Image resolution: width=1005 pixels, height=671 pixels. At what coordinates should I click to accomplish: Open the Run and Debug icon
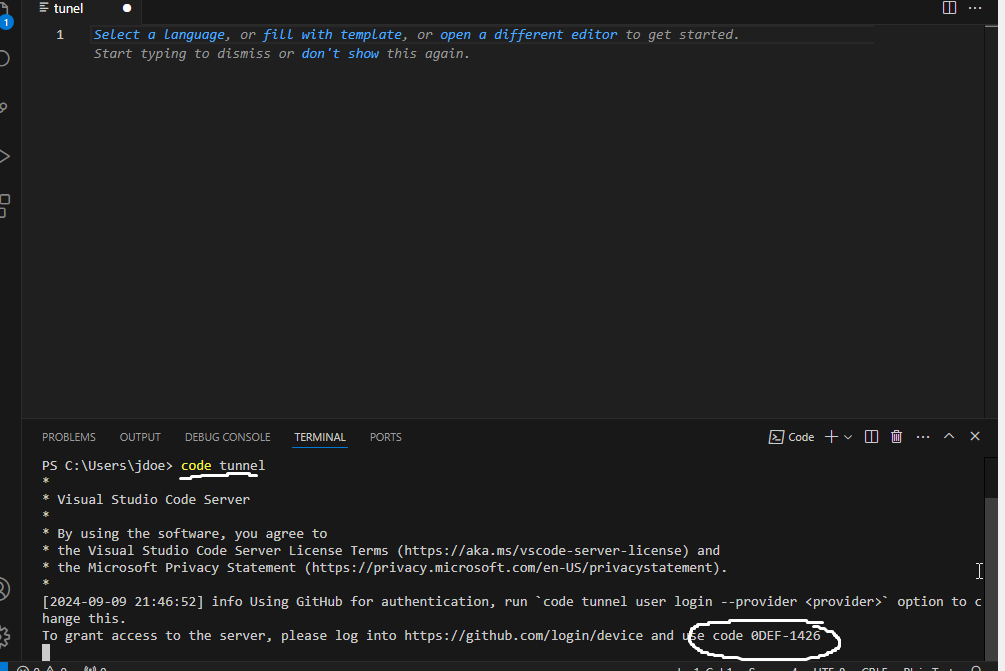[x=4, y=155]
